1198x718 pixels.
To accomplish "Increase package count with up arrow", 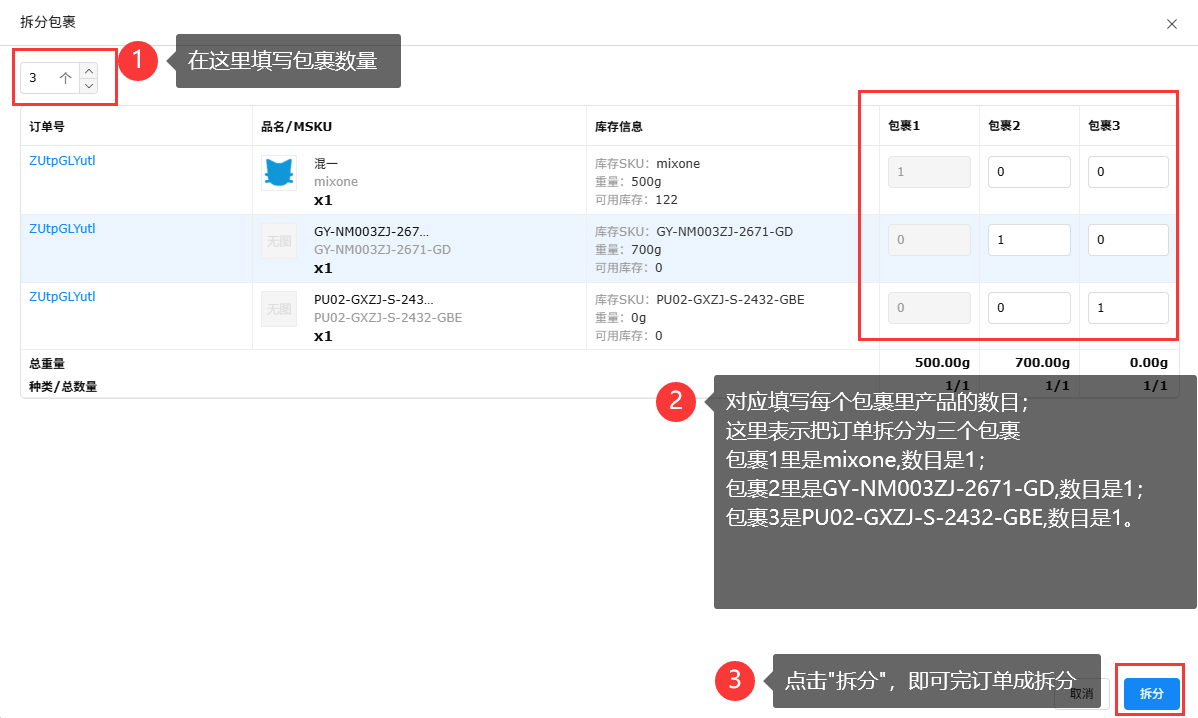I will tap(89, 70).
